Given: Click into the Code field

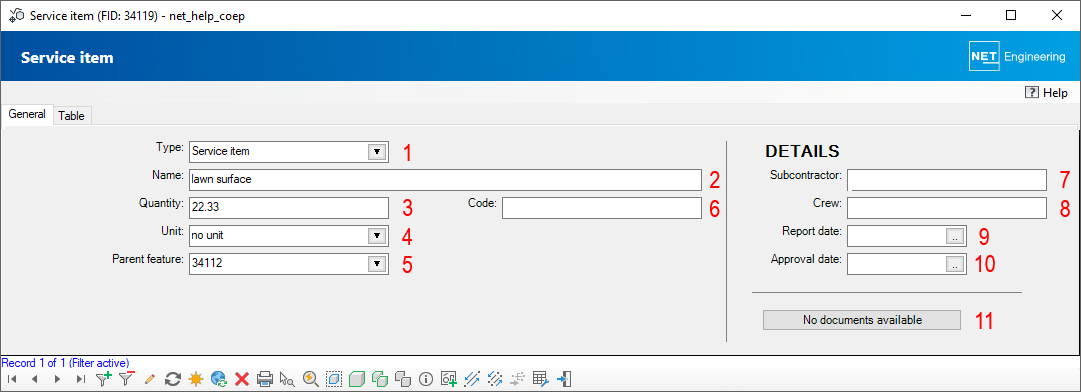Looking at the screenshot, I should point(602,207).
